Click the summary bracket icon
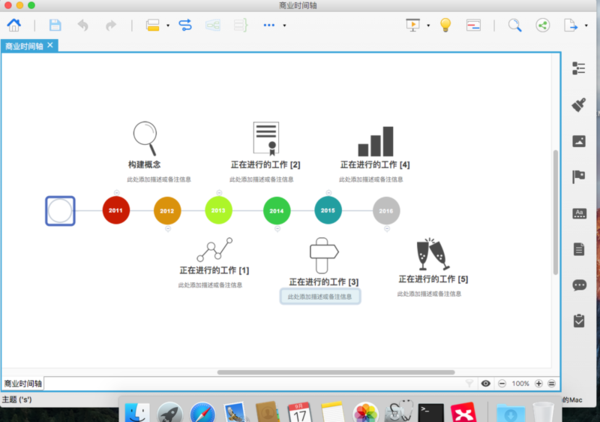Viewport: 600px width, 422px height. (241, 25)
